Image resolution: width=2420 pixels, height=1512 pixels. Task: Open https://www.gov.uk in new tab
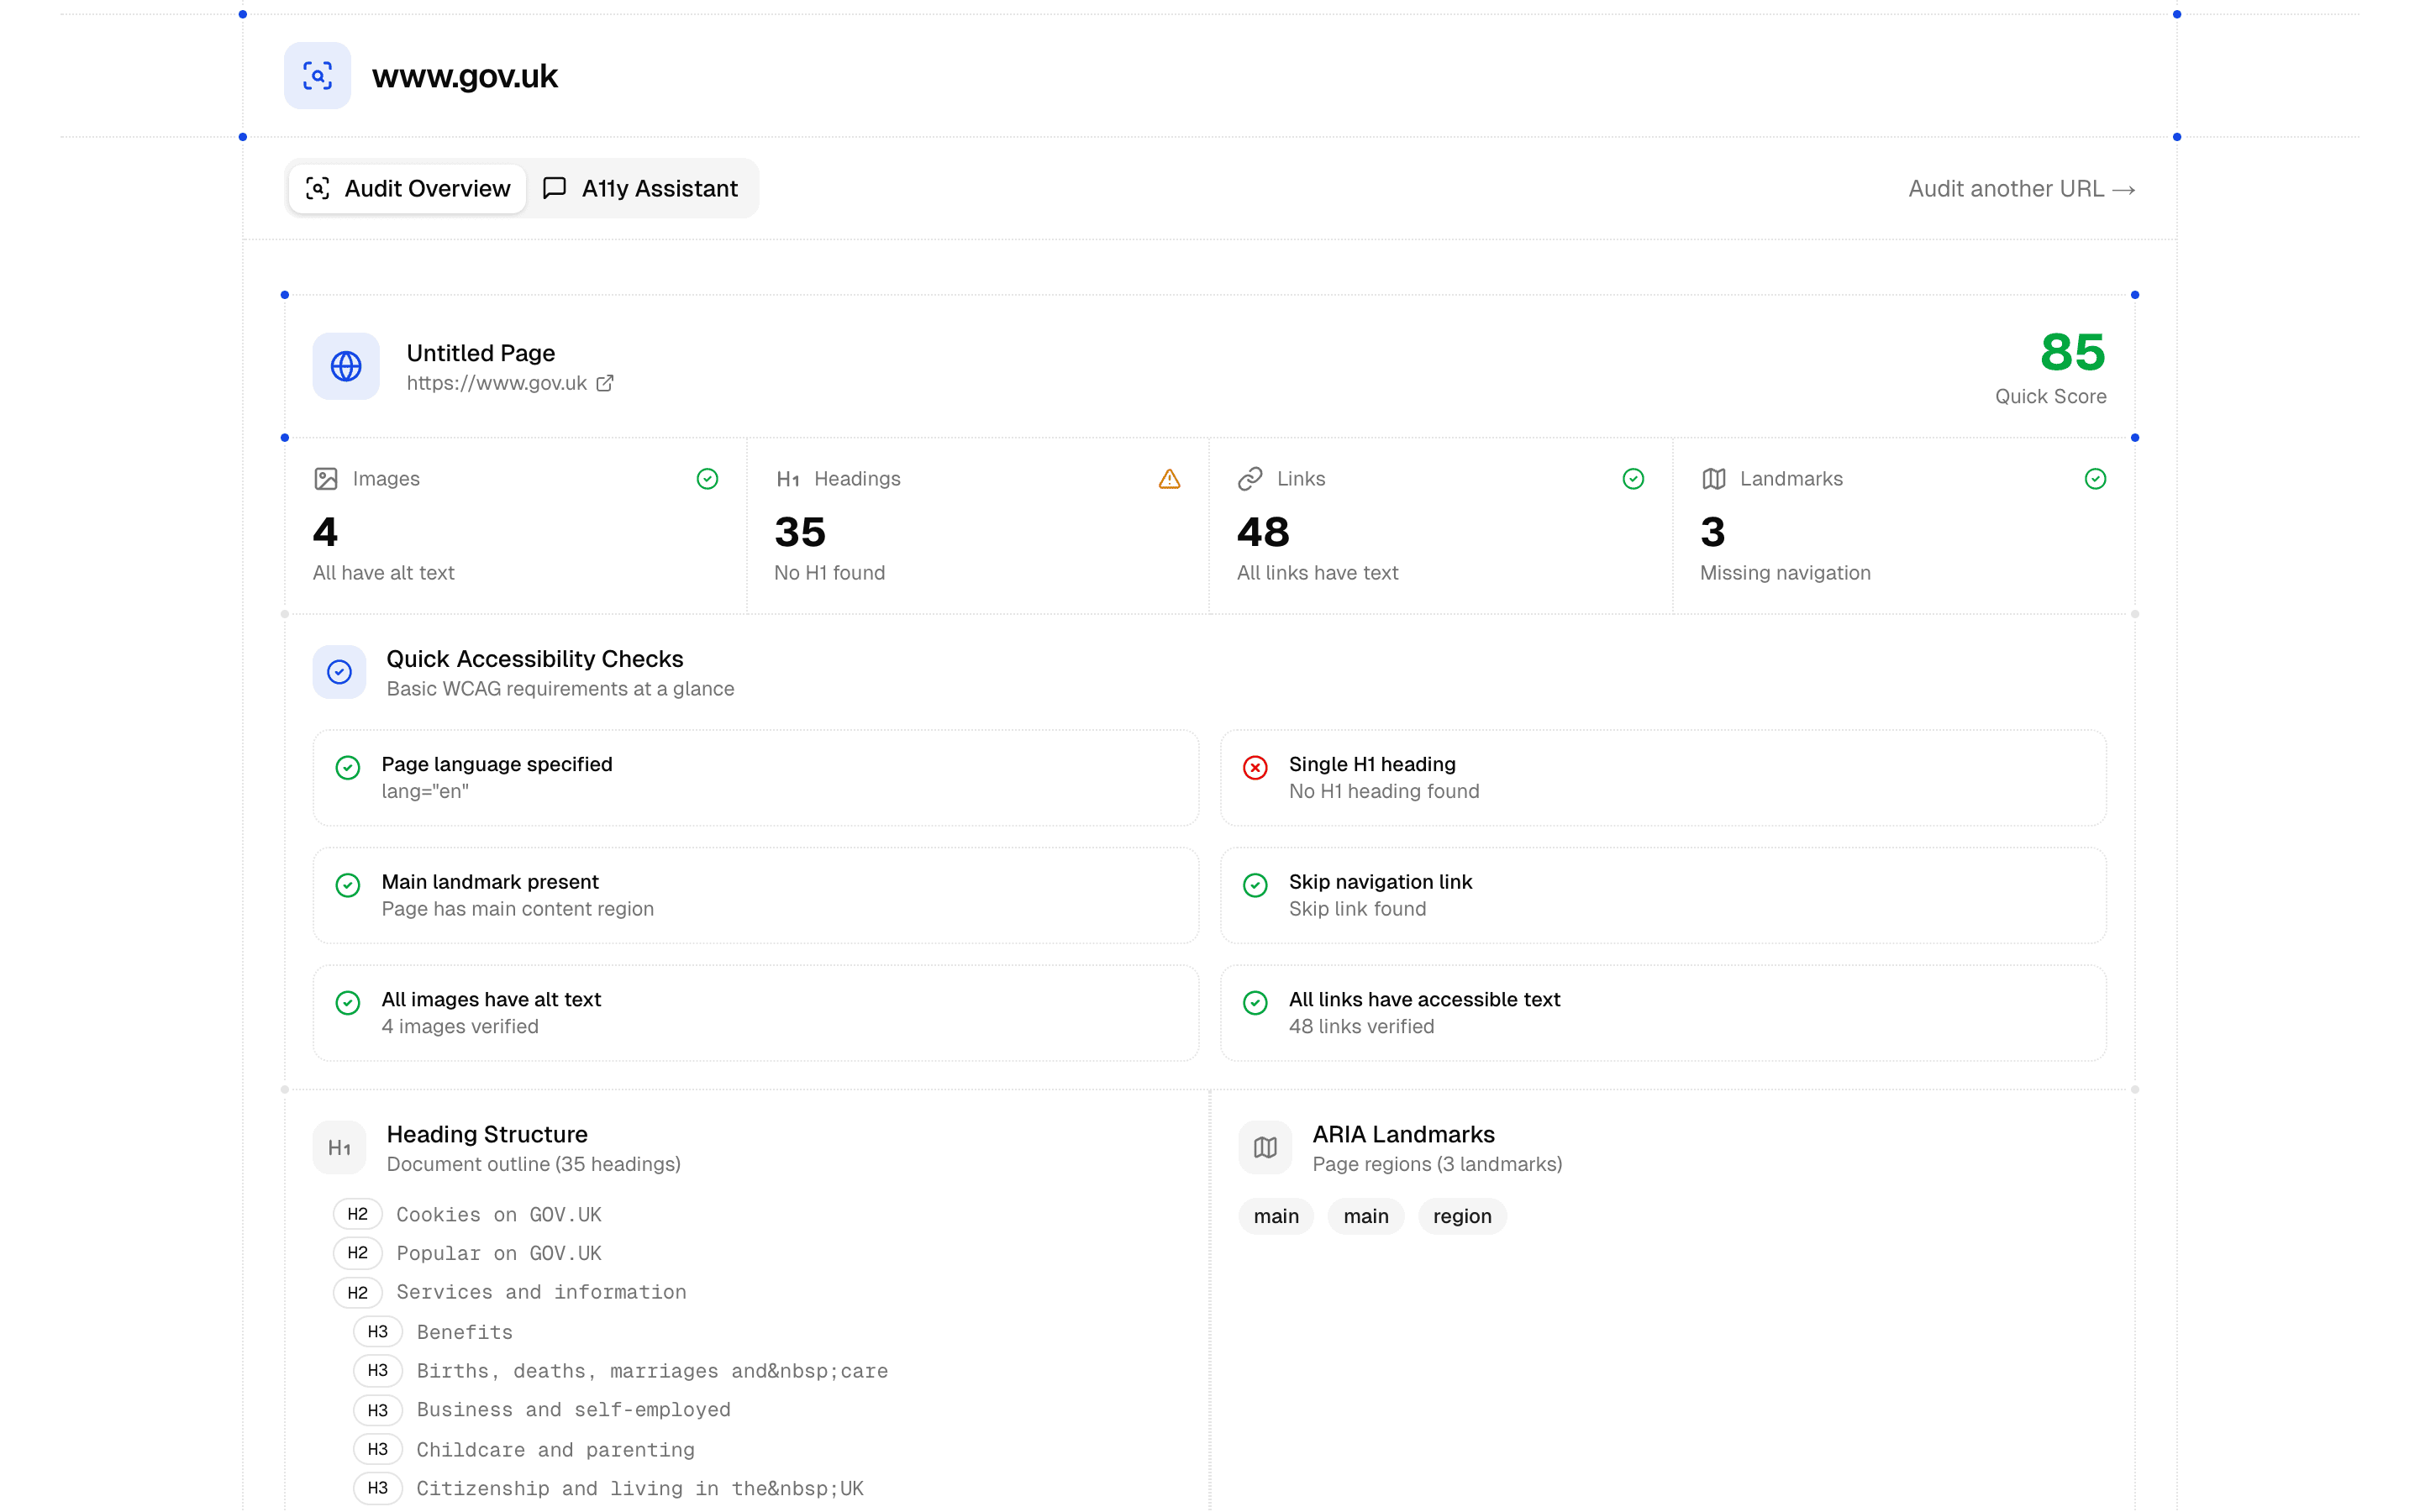[x=605, y=383]
